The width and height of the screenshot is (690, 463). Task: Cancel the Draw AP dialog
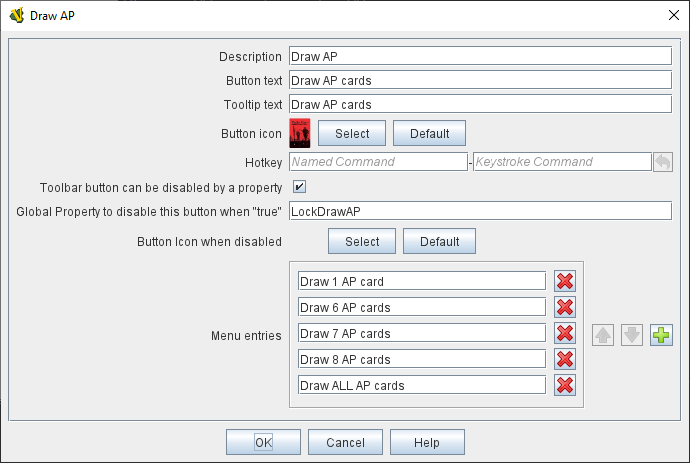tap(345, 442)
